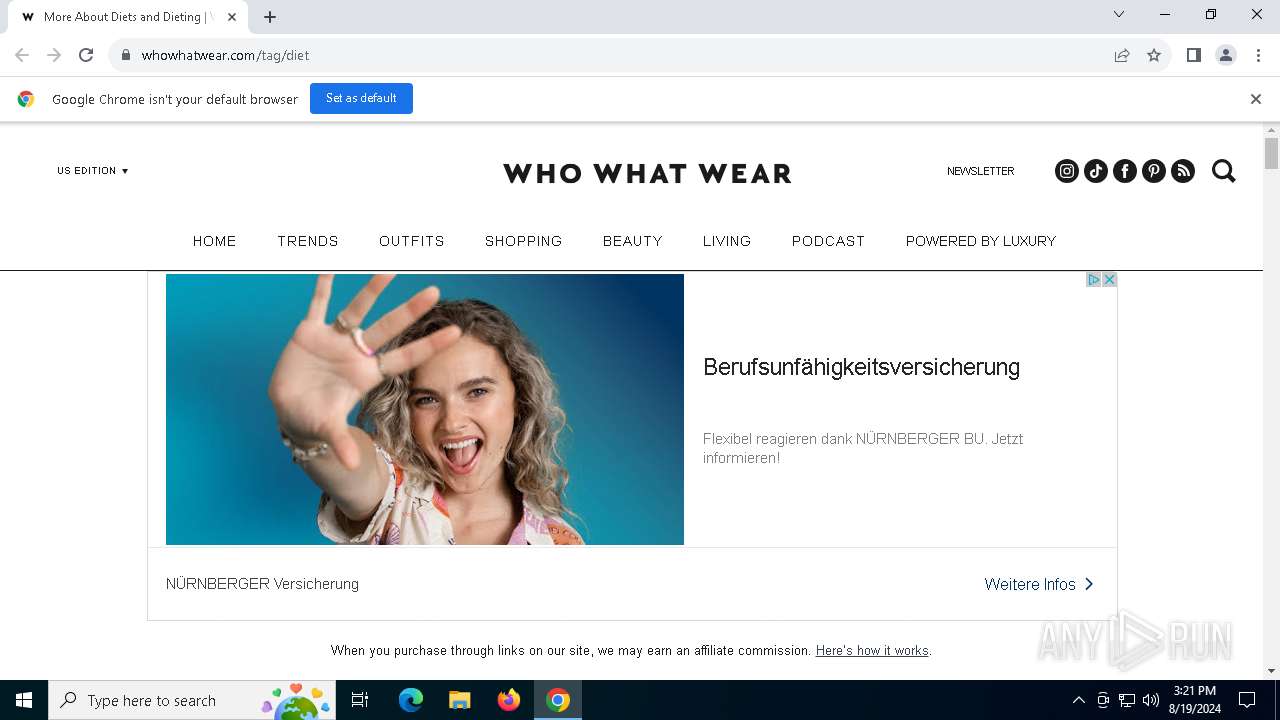Viewport: 1280px width, 720px height.
Task: Open the Trends menu item
Action: (308, 241)
